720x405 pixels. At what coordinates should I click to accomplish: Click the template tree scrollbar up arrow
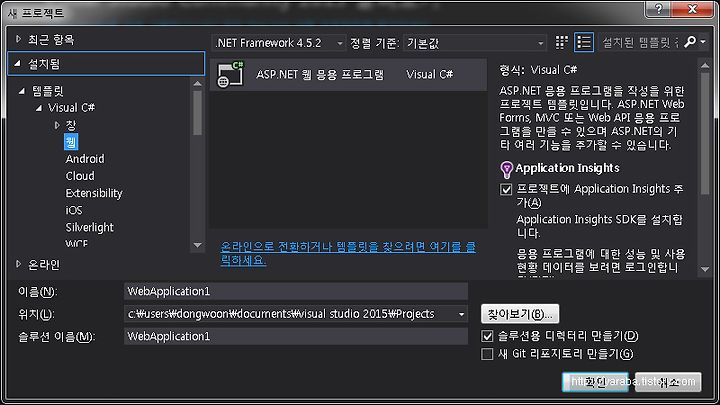[197, 84]
